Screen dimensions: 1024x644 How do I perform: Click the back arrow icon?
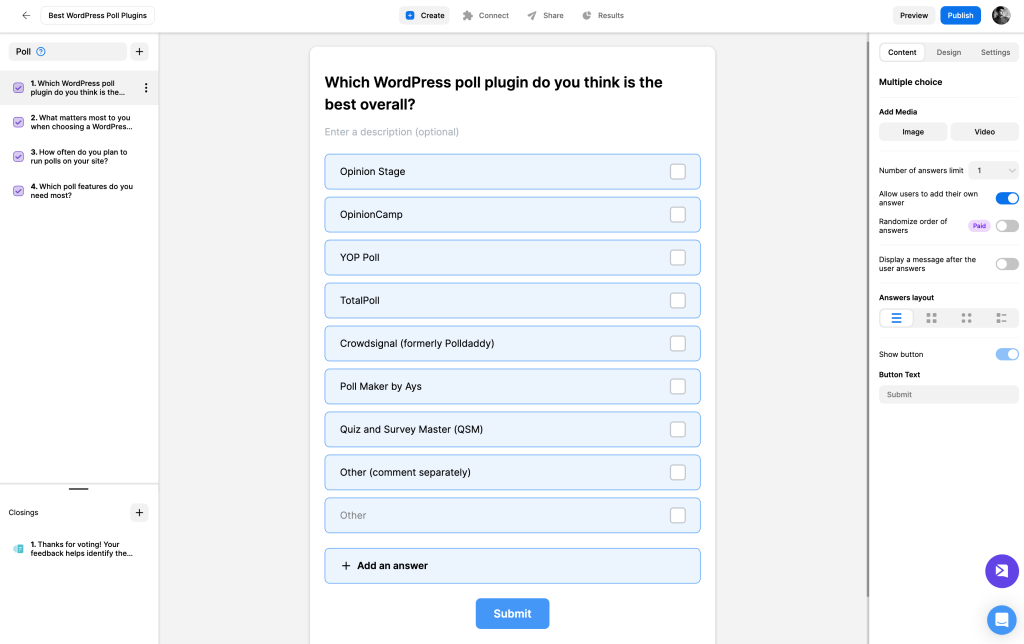pyautogui.click(x=26, y=15)
